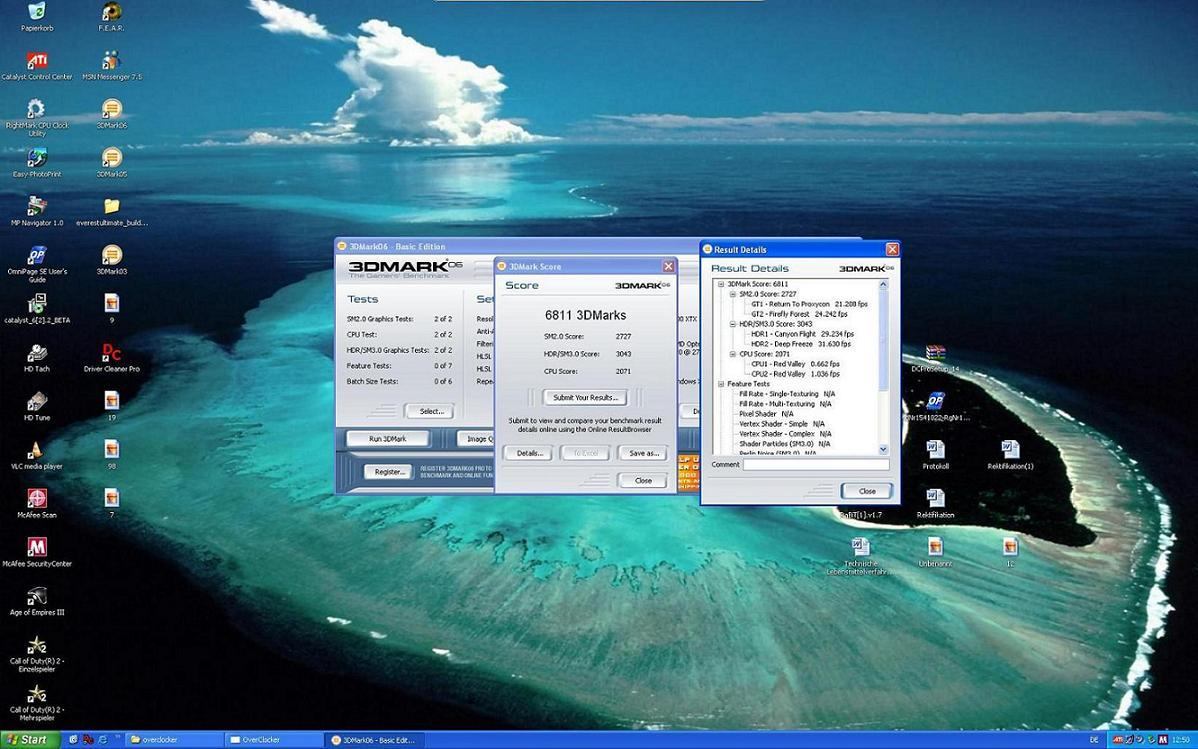Collapse the SM2.0 Score: 2727 node

pos(733,293)
